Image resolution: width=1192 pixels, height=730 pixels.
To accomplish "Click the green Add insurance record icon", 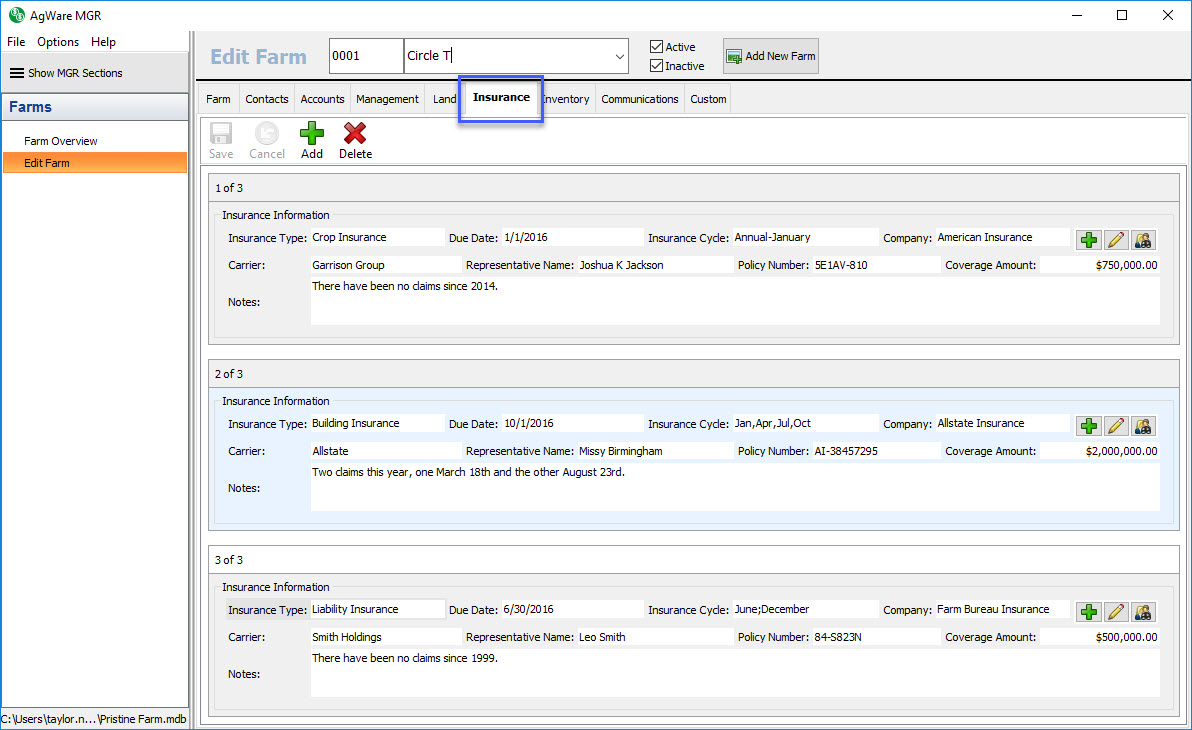I will [312, 140].
